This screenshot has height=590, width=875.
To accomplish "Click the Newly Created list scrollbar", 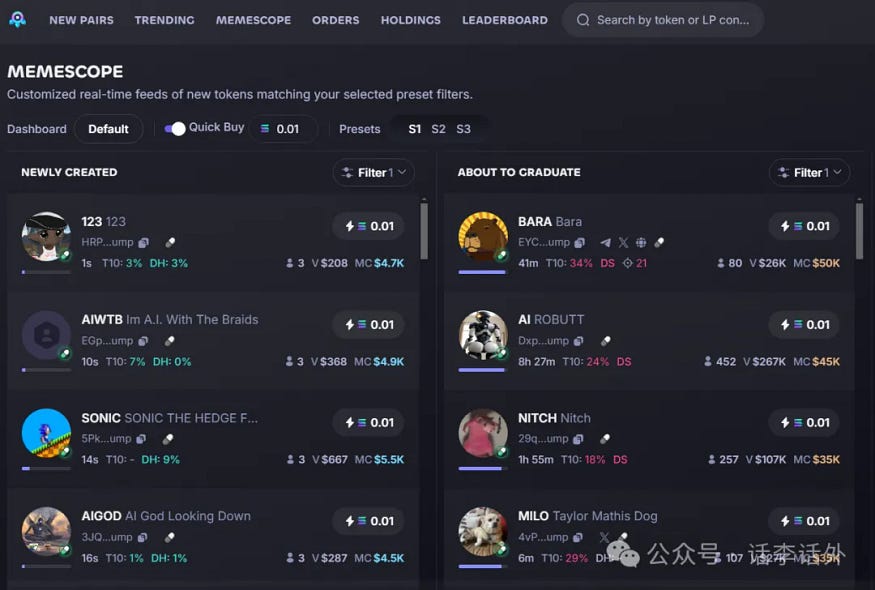I will pos(424,231).
